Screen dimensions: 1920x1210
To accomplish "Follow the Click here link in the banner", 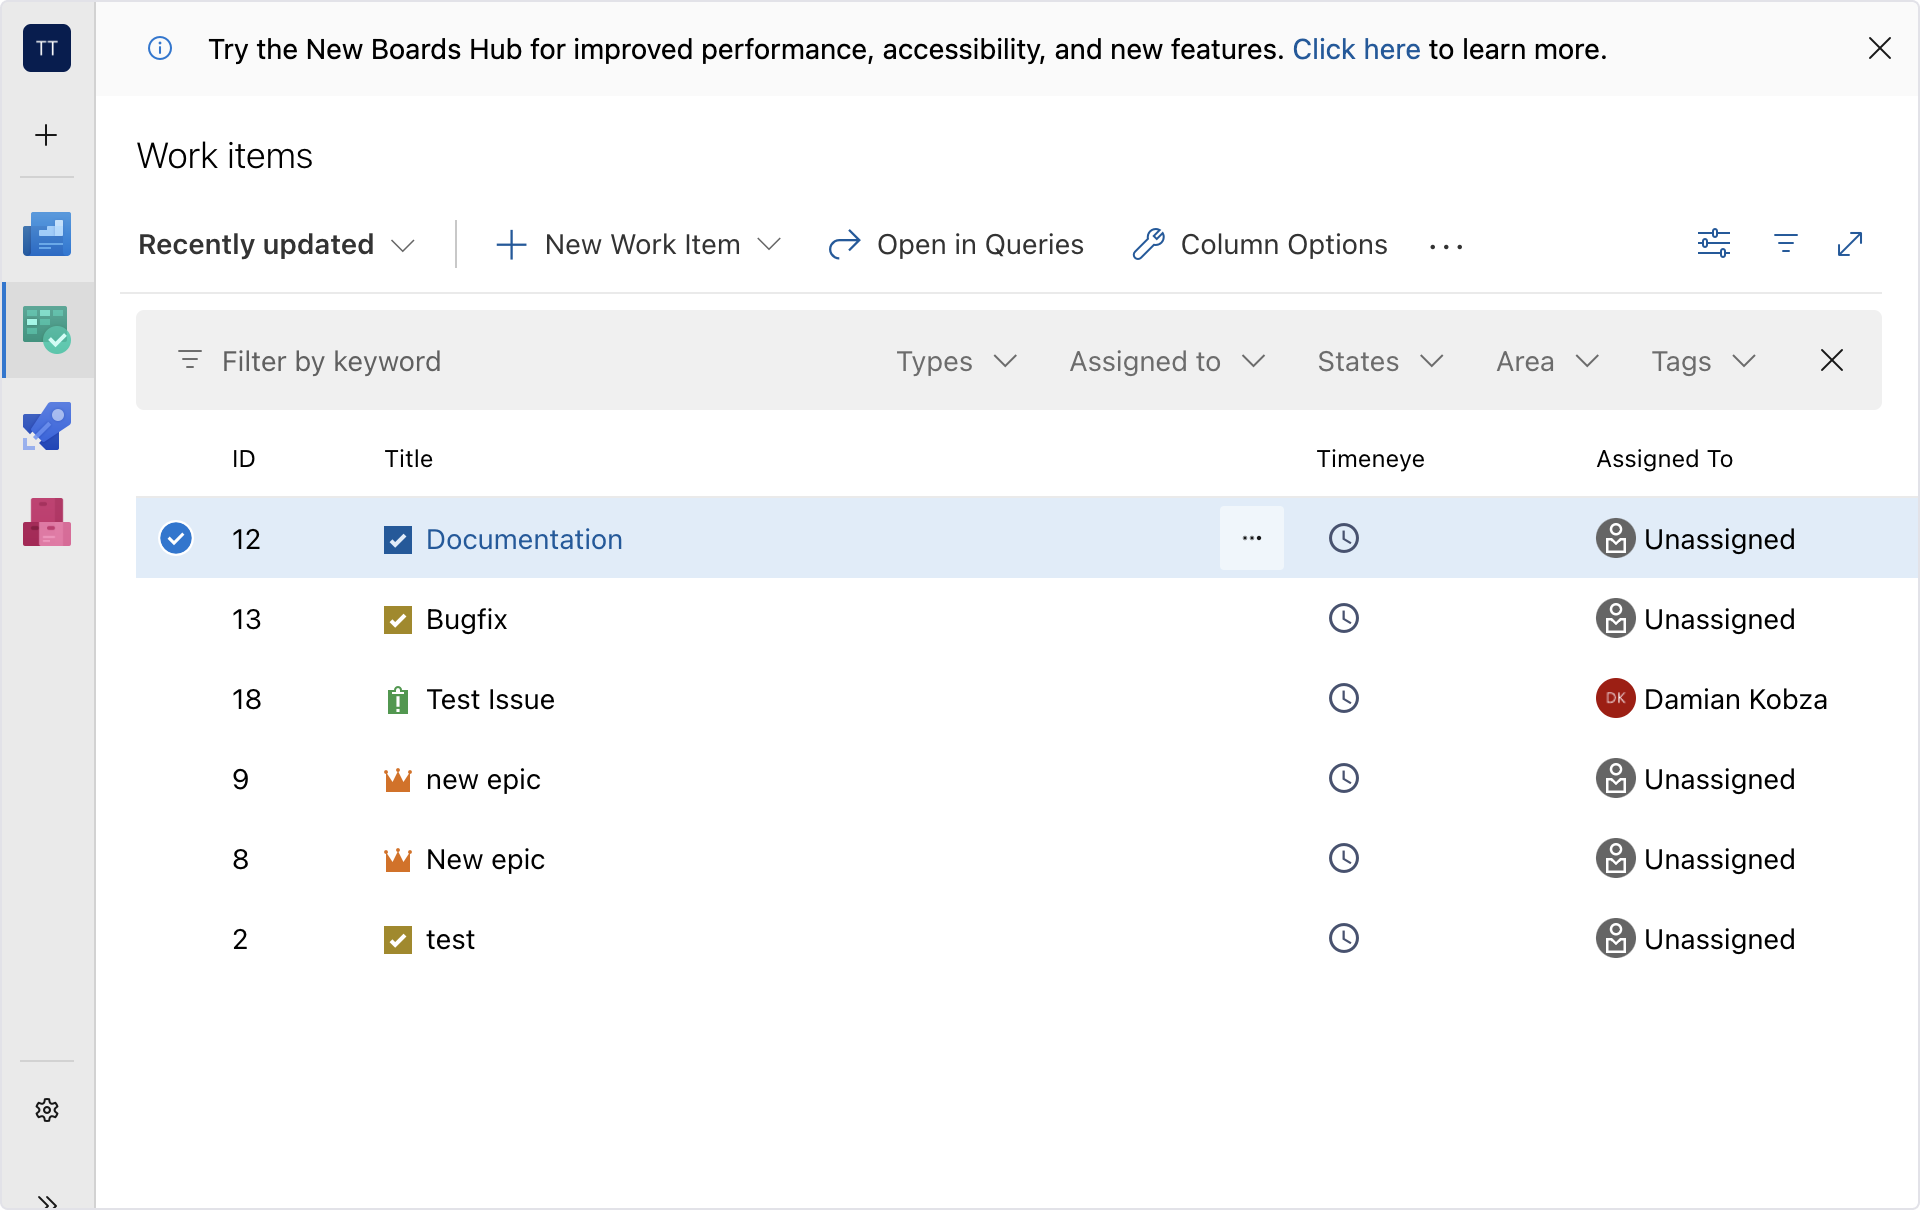I will [x=1356, y=48].
